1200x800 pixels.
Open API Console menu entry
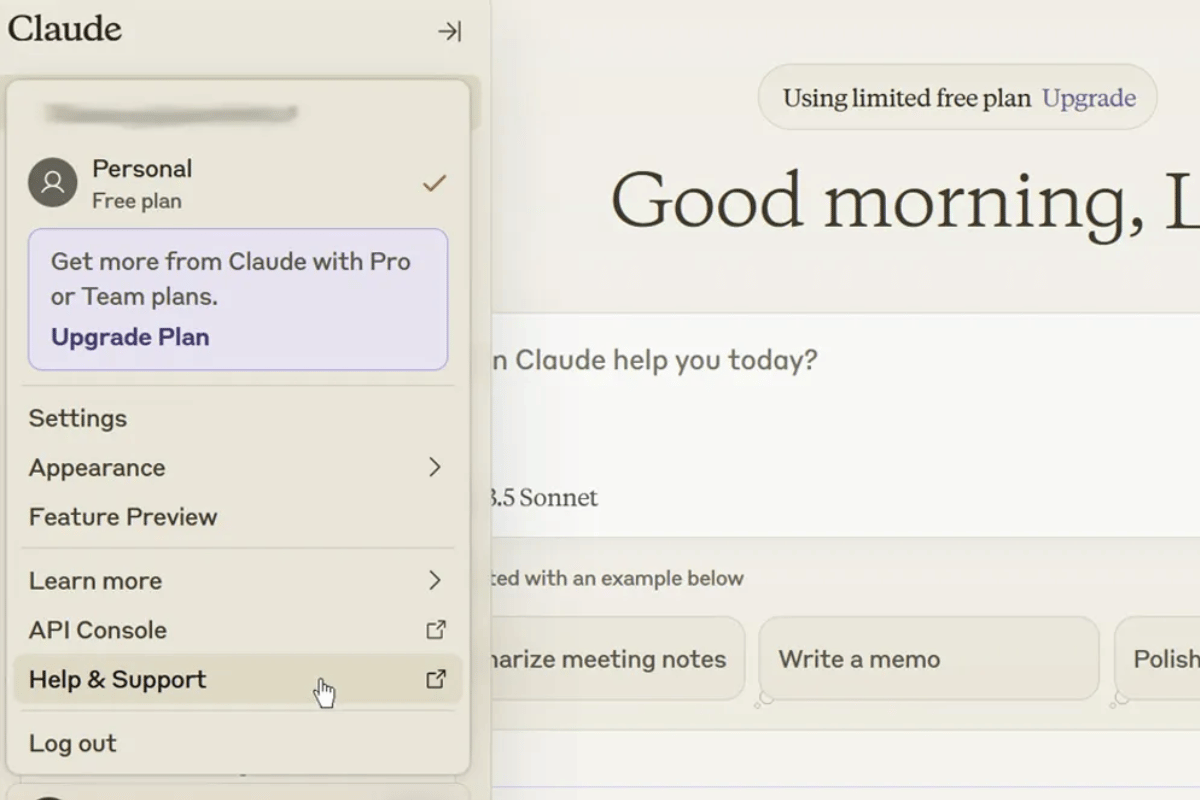pos(98,630)
